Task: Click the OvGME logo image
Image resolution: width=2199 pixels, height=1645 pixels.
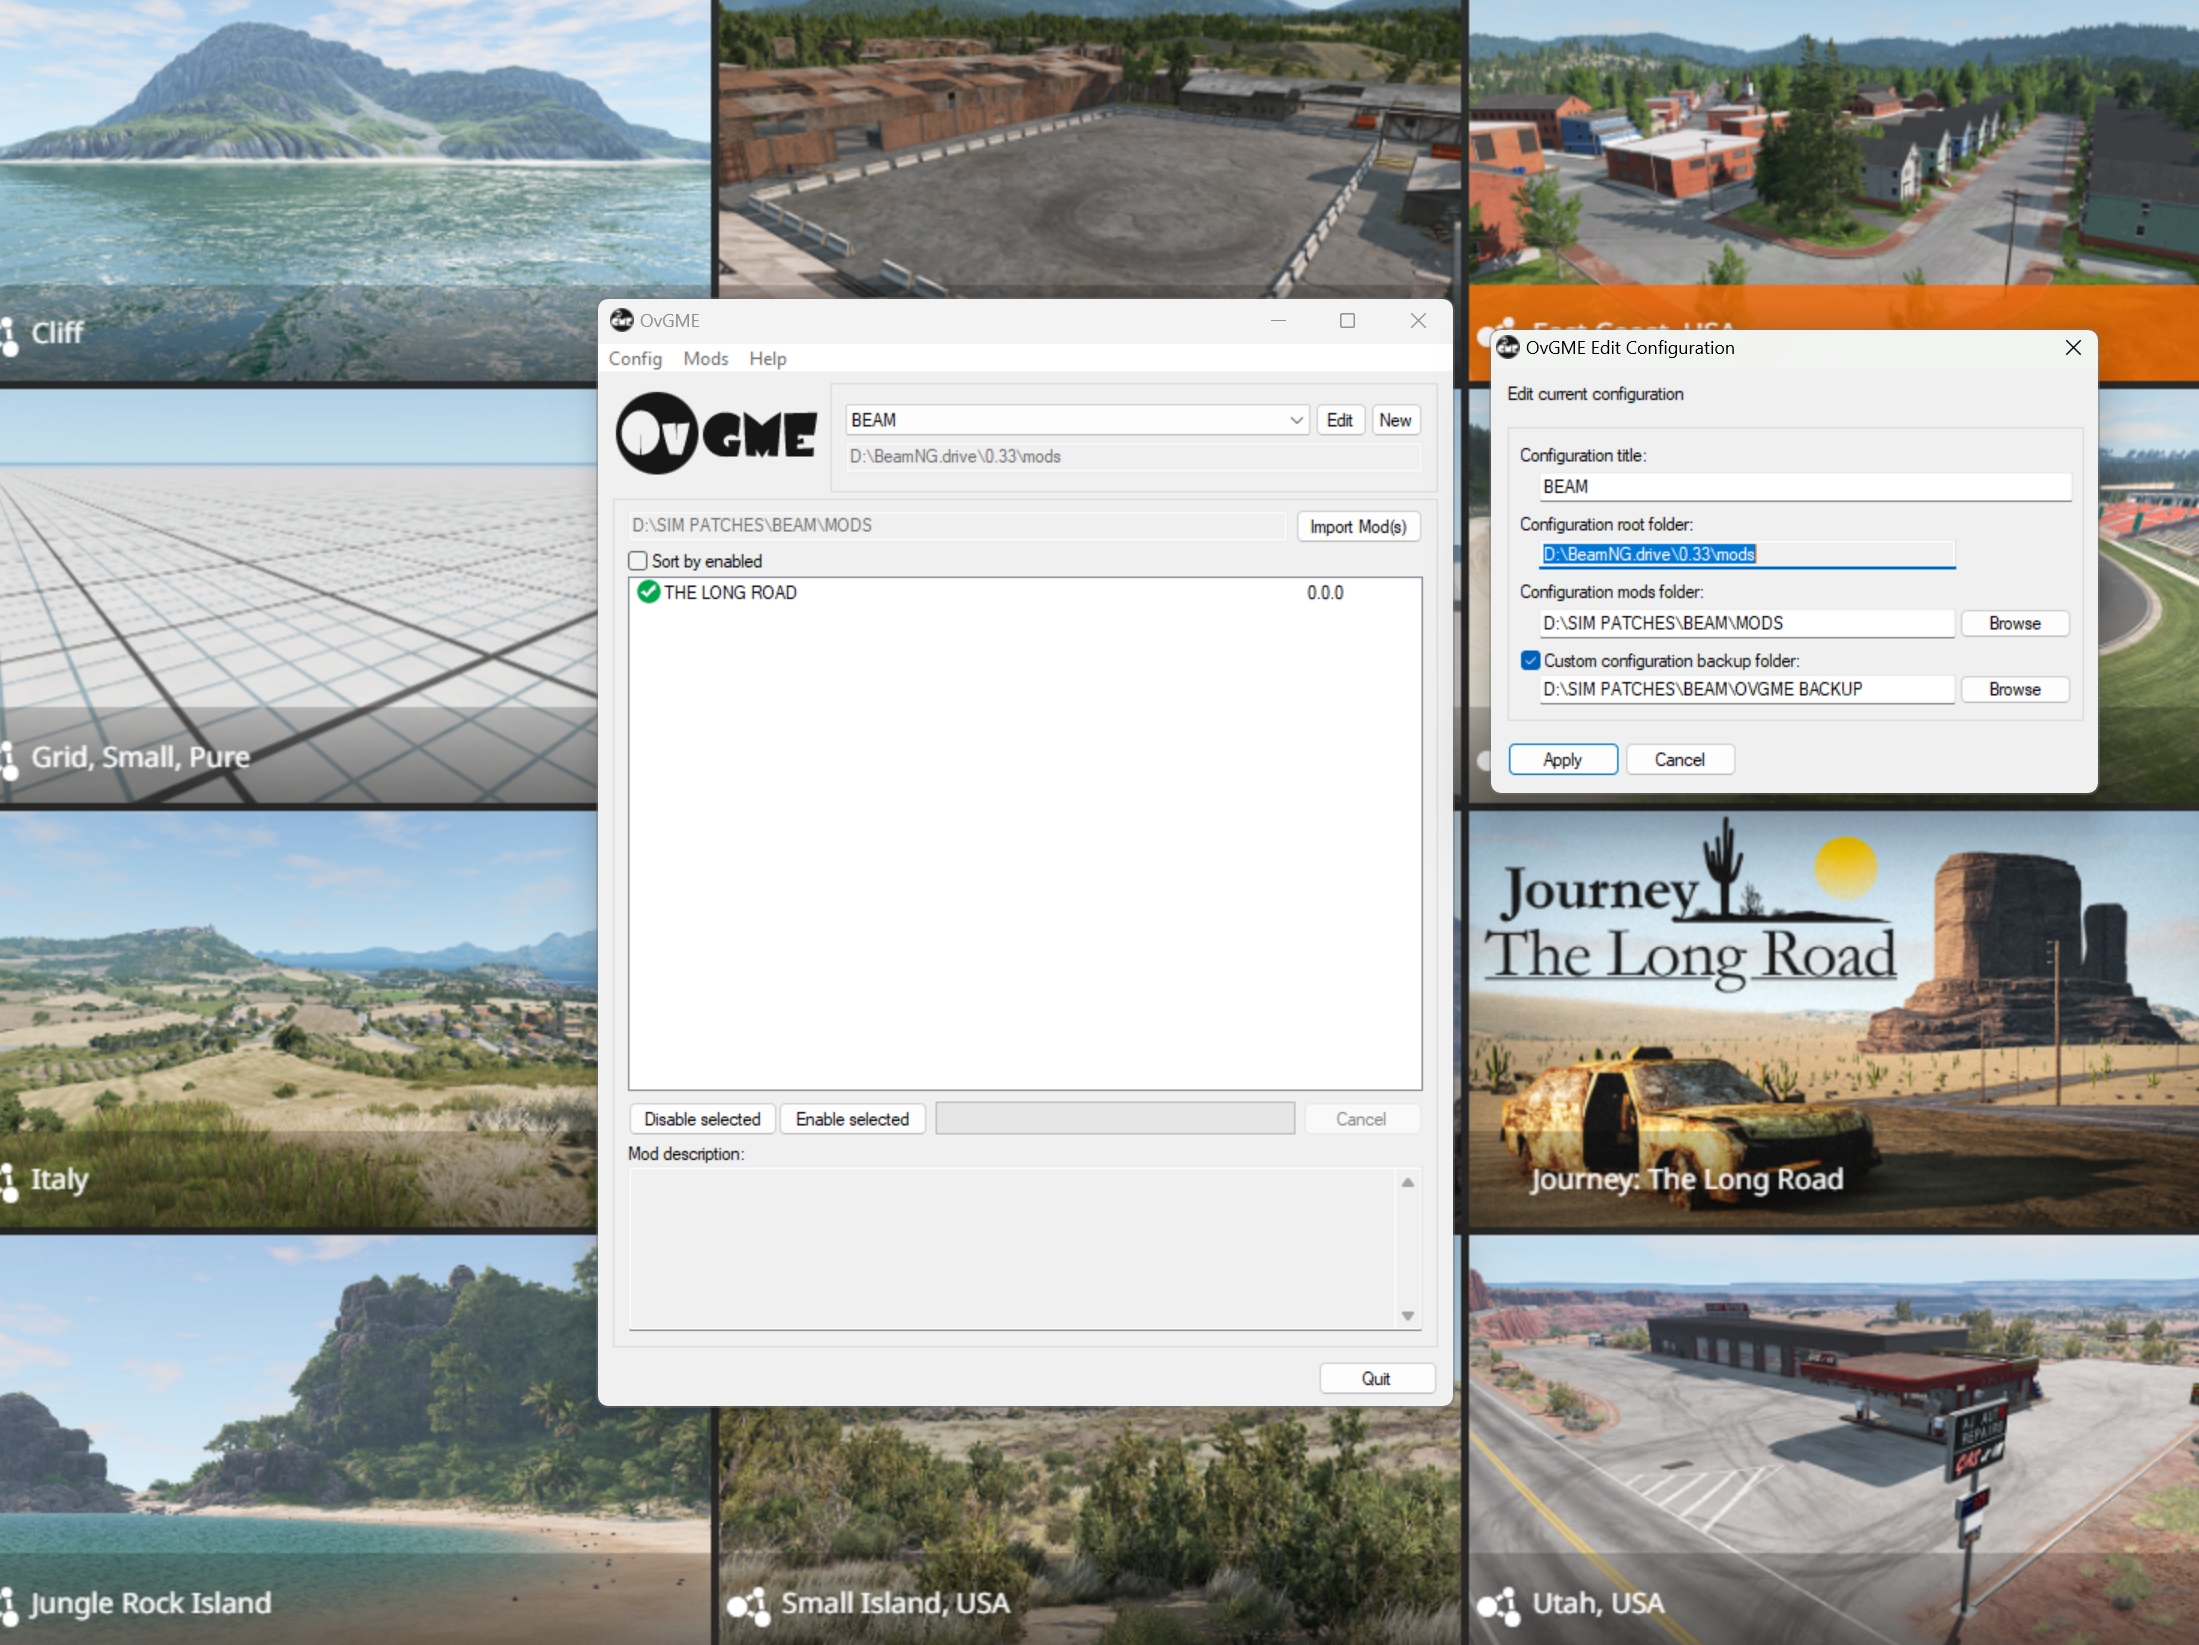Action: tap(716, 434)
